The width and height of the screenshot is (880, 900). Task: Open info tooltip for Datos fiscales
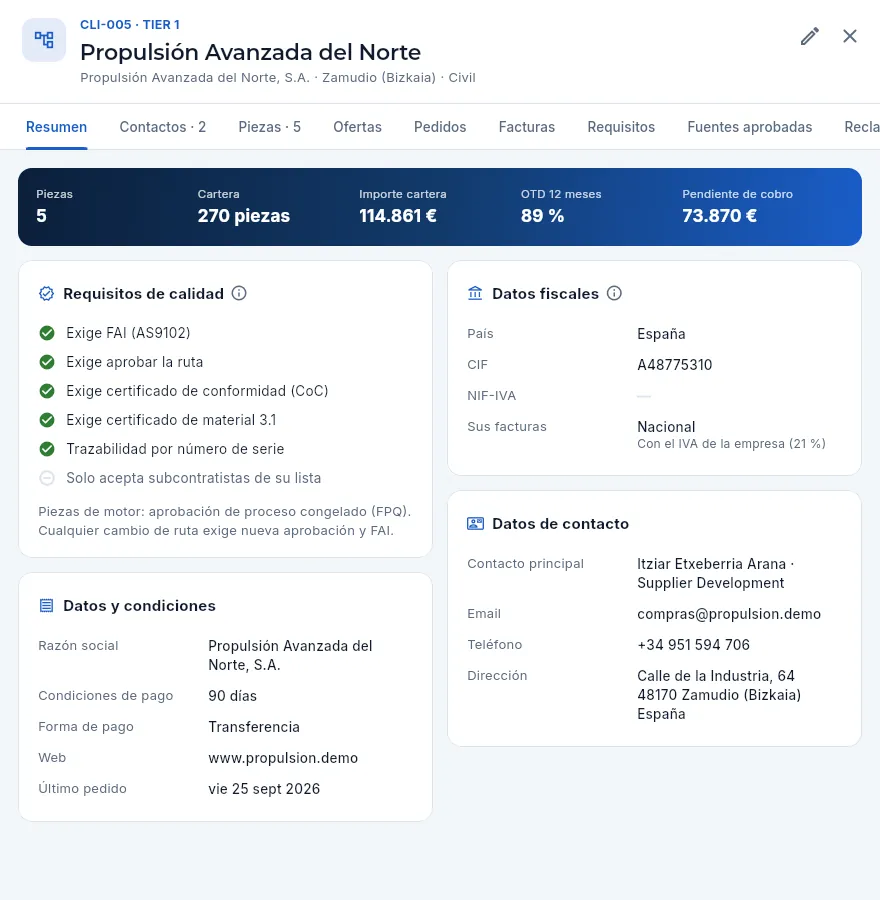(614, 293)
